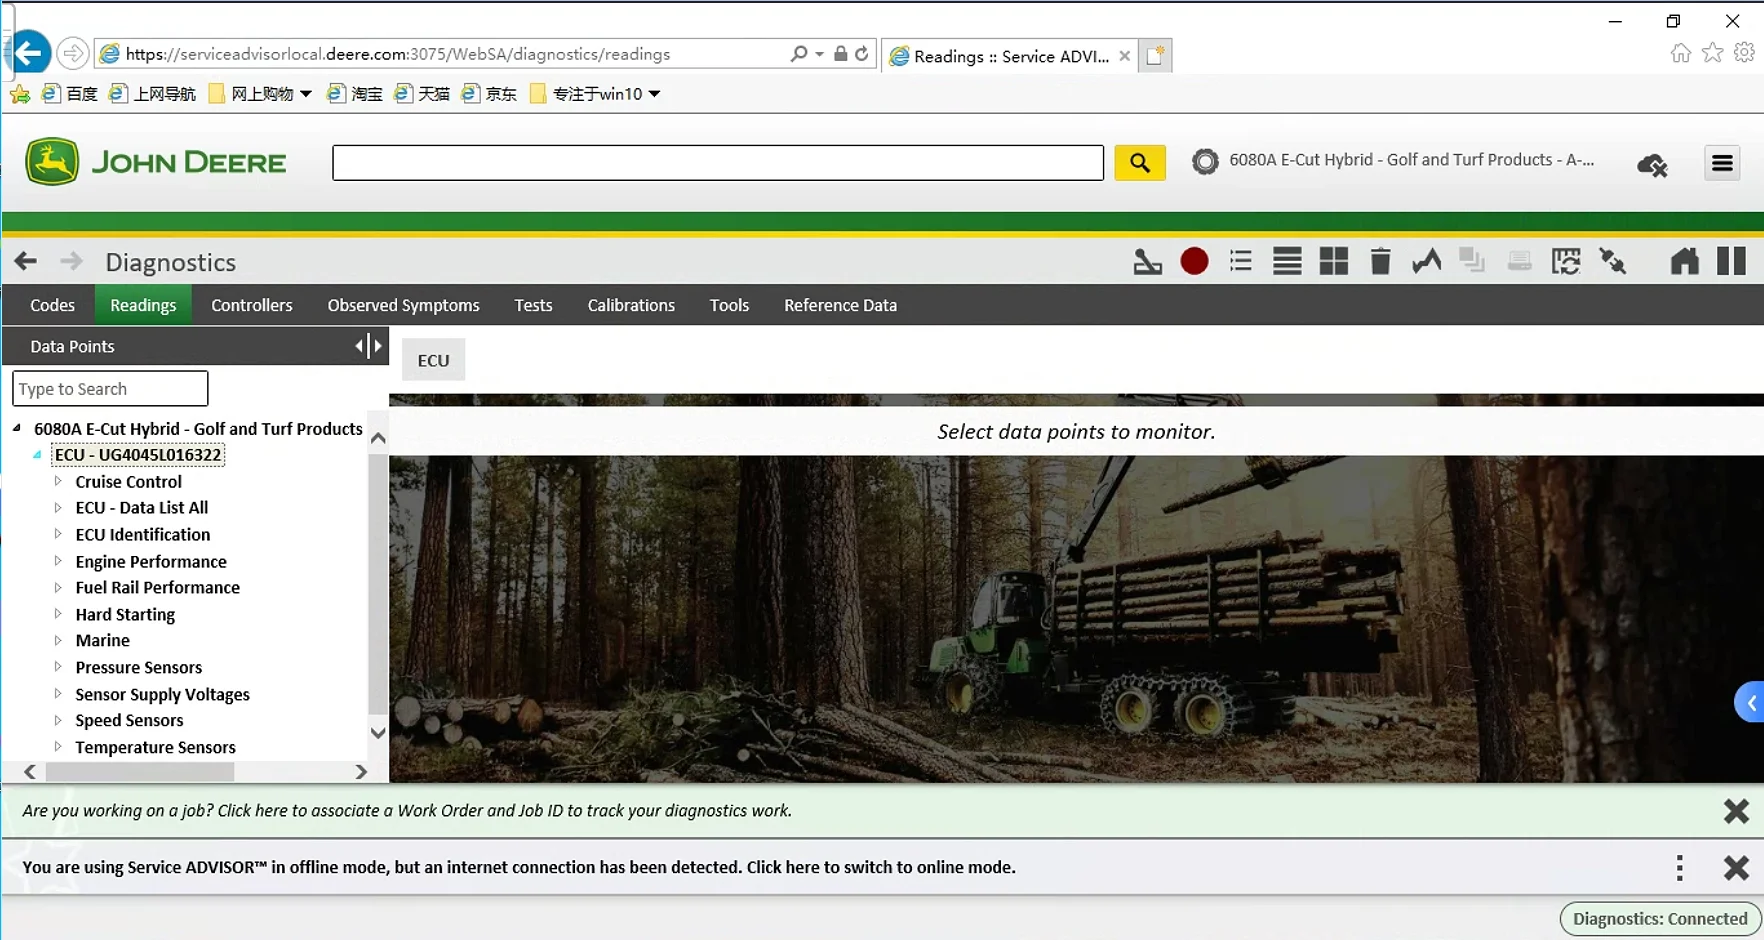This screenshot has height=940, width=1764.
Task: Click the ECU button above readings
Action: (x=433, y=360)
